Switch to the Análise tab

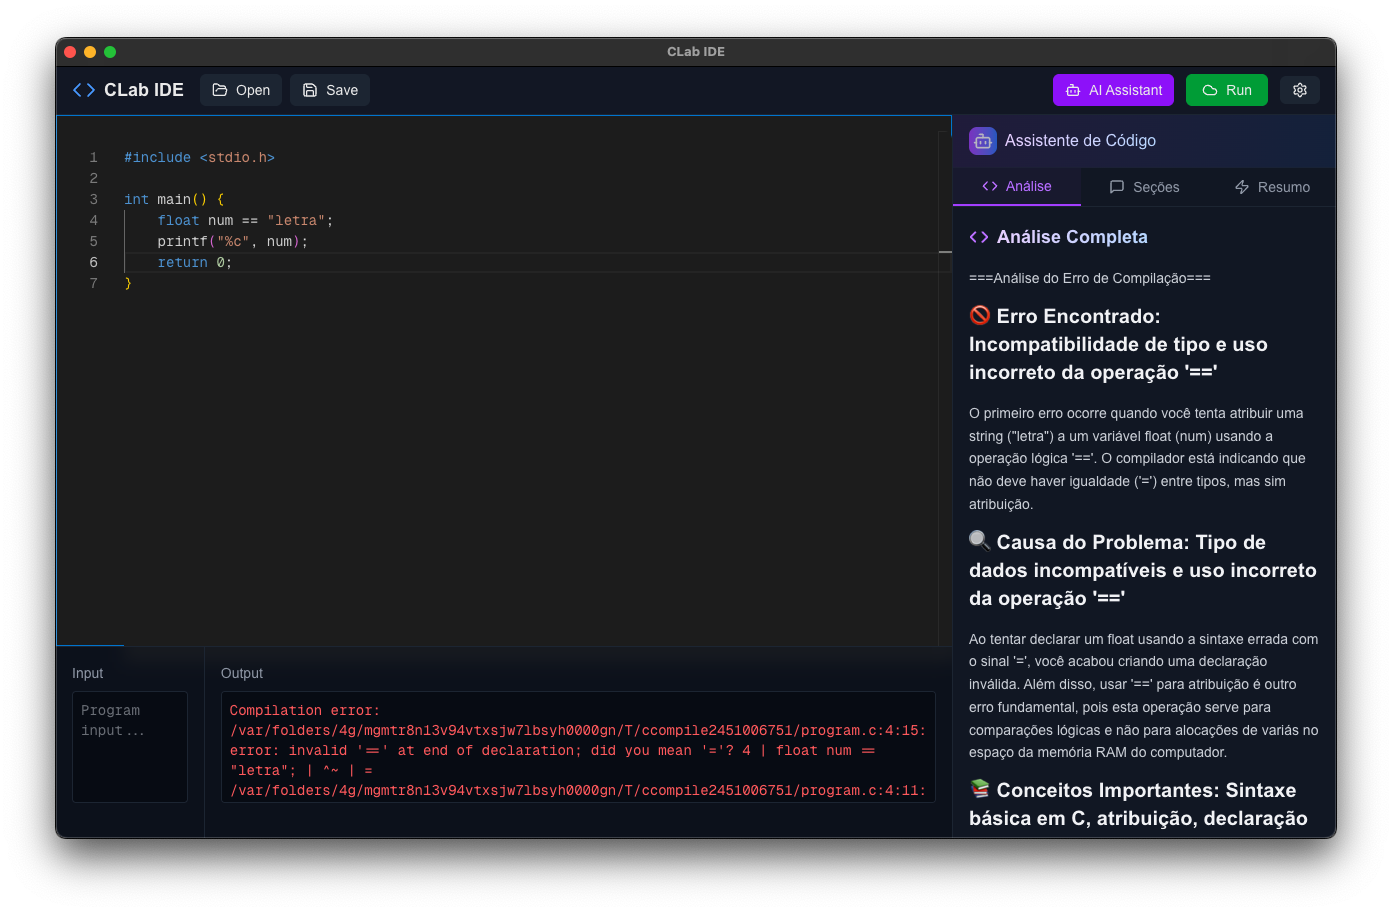click(x=1017, y=186)
